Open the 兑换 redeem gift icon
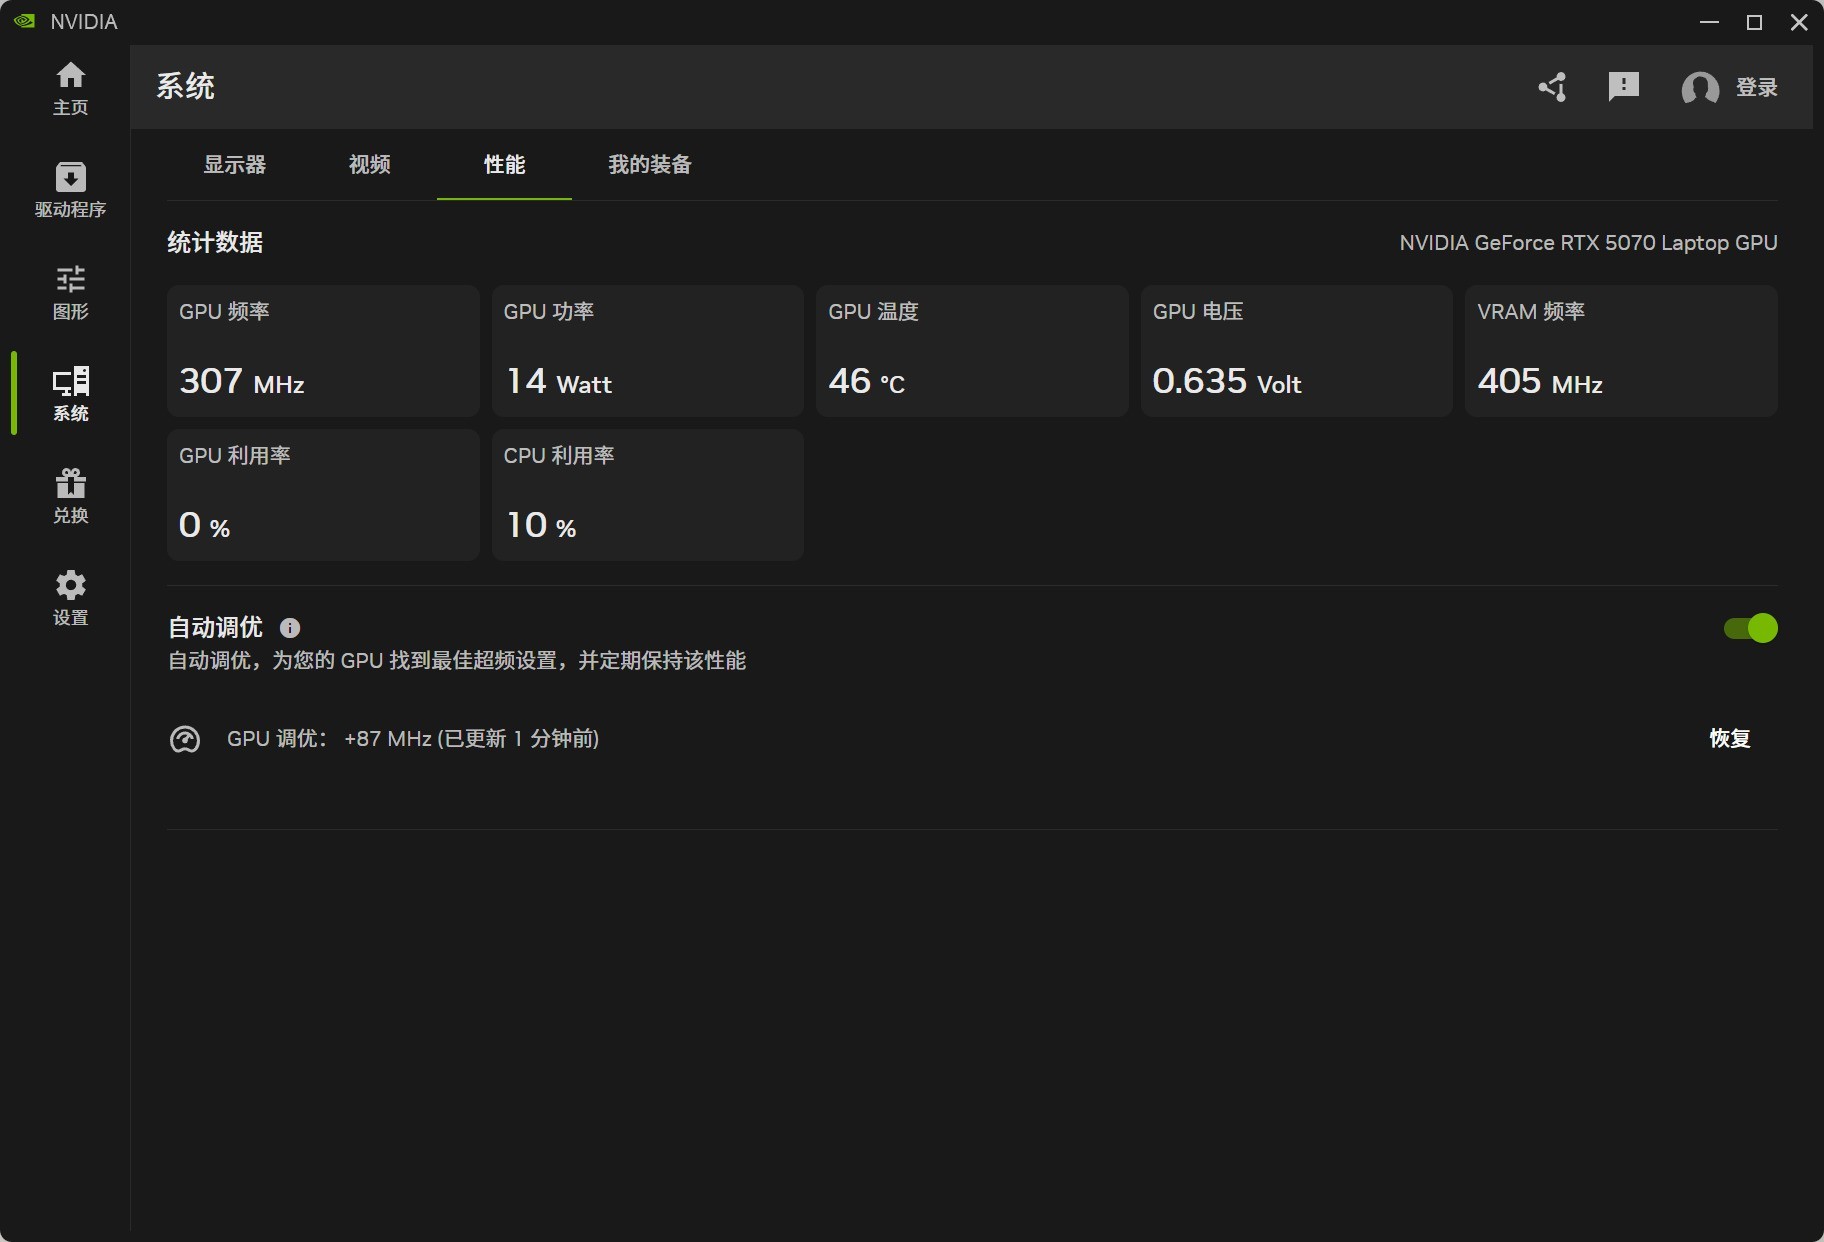This screenshot has width=1824, height=1242. tap(70, 484)
